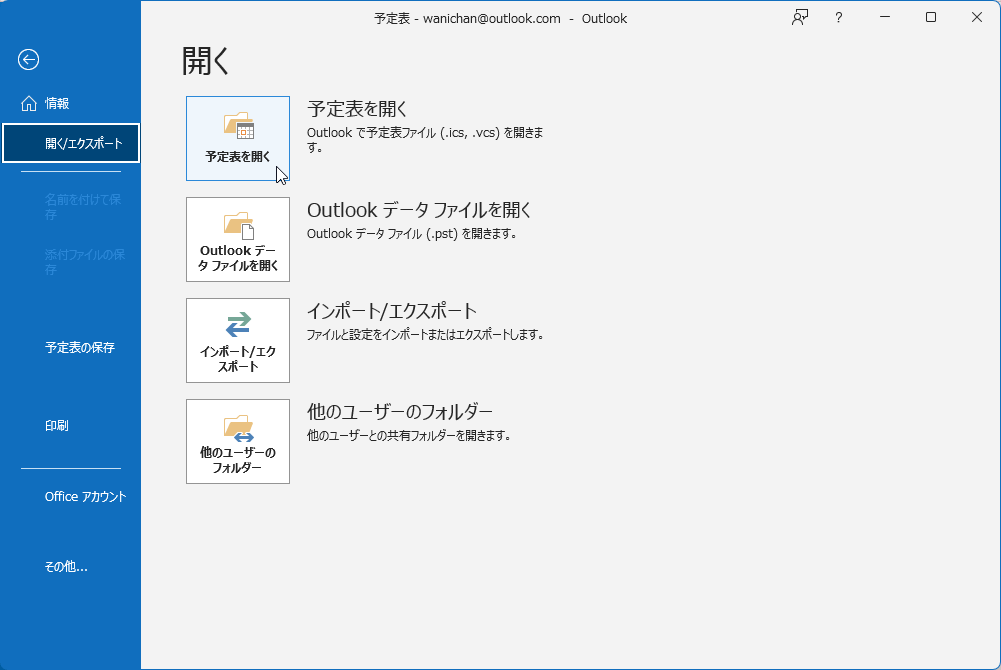
Task: Click the 予定表を開く heading text
Action: click(x=357, y=109)
